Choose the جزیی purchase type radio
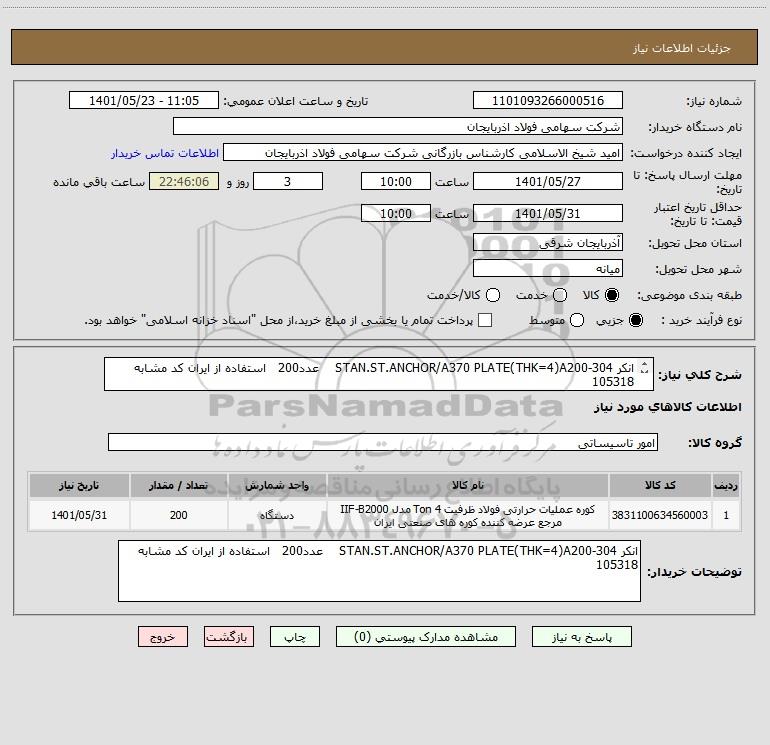This screenshot has width=770, height=745. coord(636,320)
